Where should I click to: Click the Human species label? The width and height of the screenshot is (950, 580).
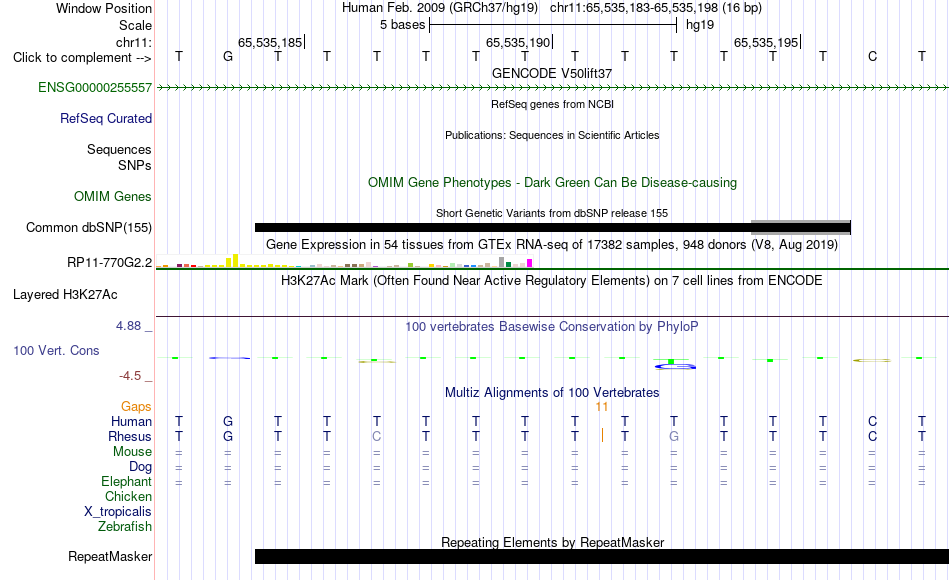click(131, 422)
